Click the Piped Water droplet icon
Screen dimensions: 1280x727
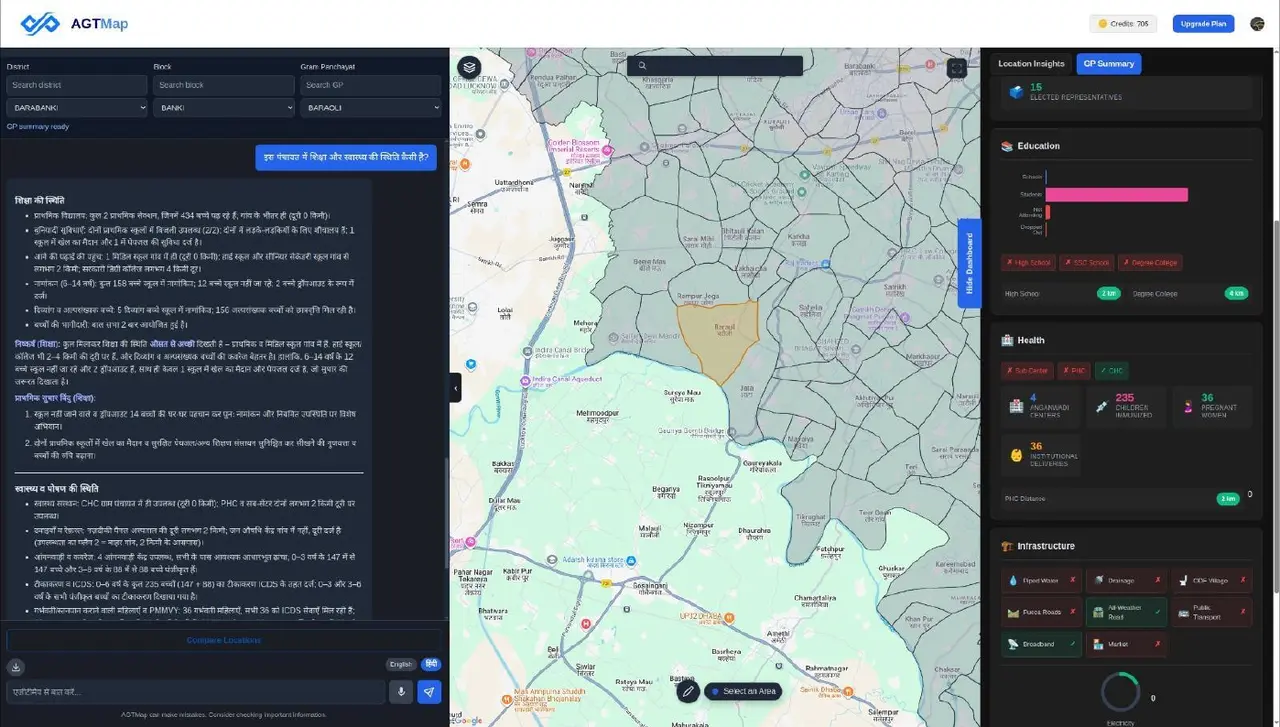point(1013,580)
